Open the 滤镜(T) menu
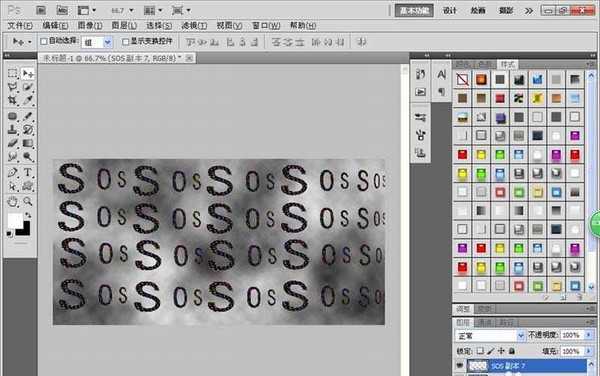 pyautogui.click(x=194, y=26)
